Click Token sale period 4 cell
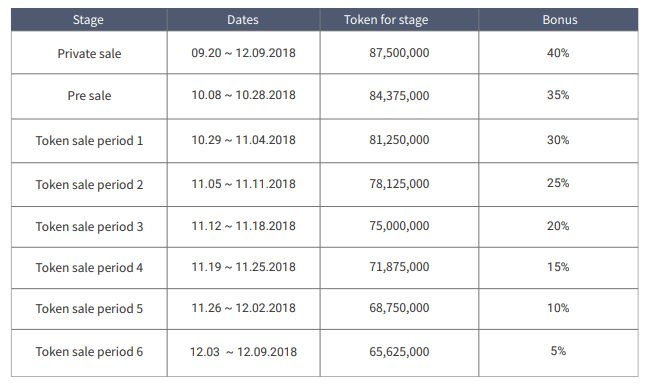This screenshot has width=649, height=386. click(89, 268)
